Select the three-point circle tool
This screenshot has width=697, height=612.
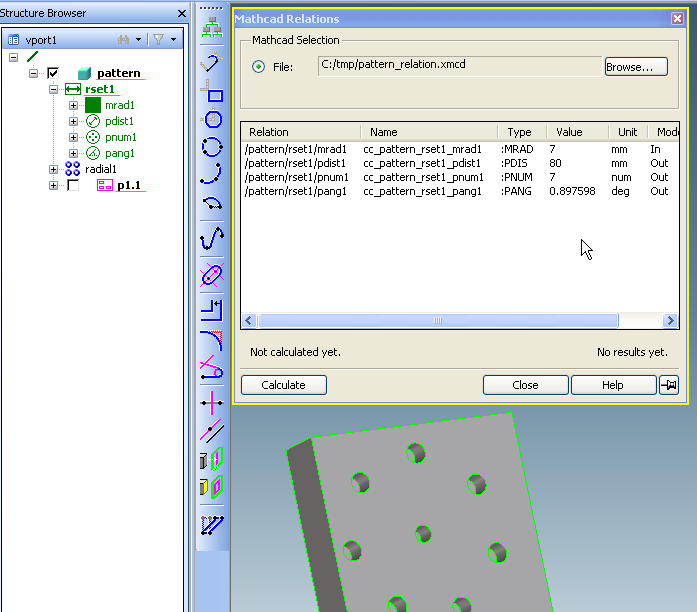(212, 147)
